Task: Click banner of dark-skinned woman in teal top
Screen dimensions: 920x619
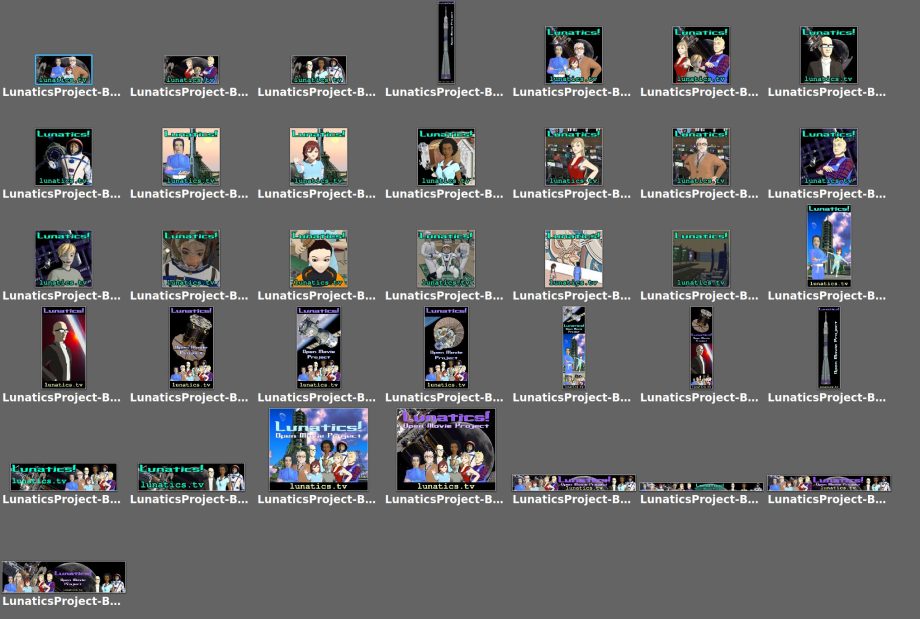Action: click(x=446, y=157)
